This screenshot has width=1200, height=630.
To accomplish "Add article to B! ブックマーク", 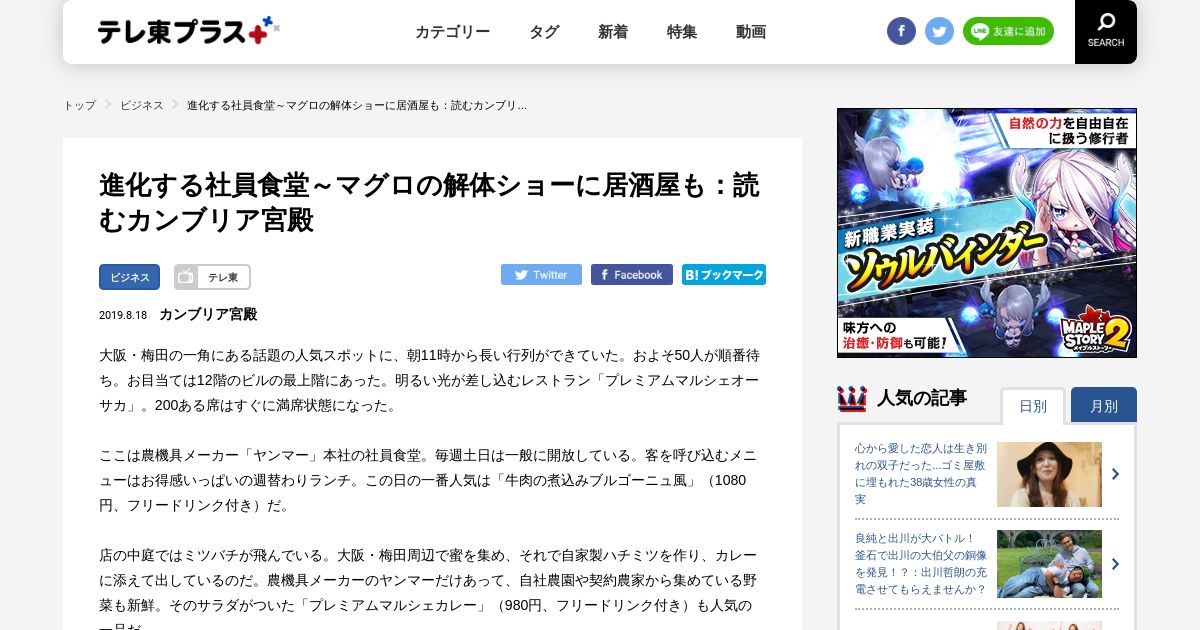I will tap(724, 275).
